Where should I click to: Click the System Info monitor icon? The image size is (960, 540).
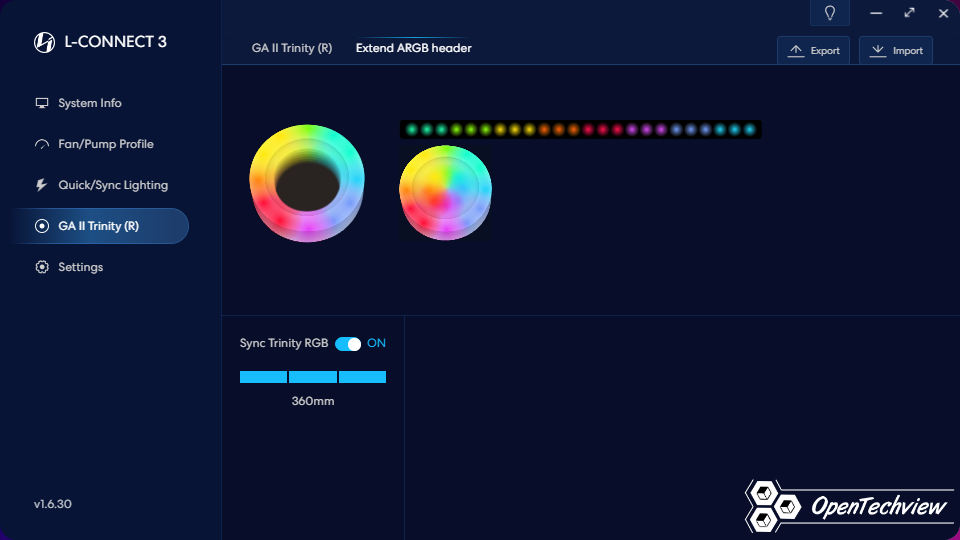pos(42,103)
